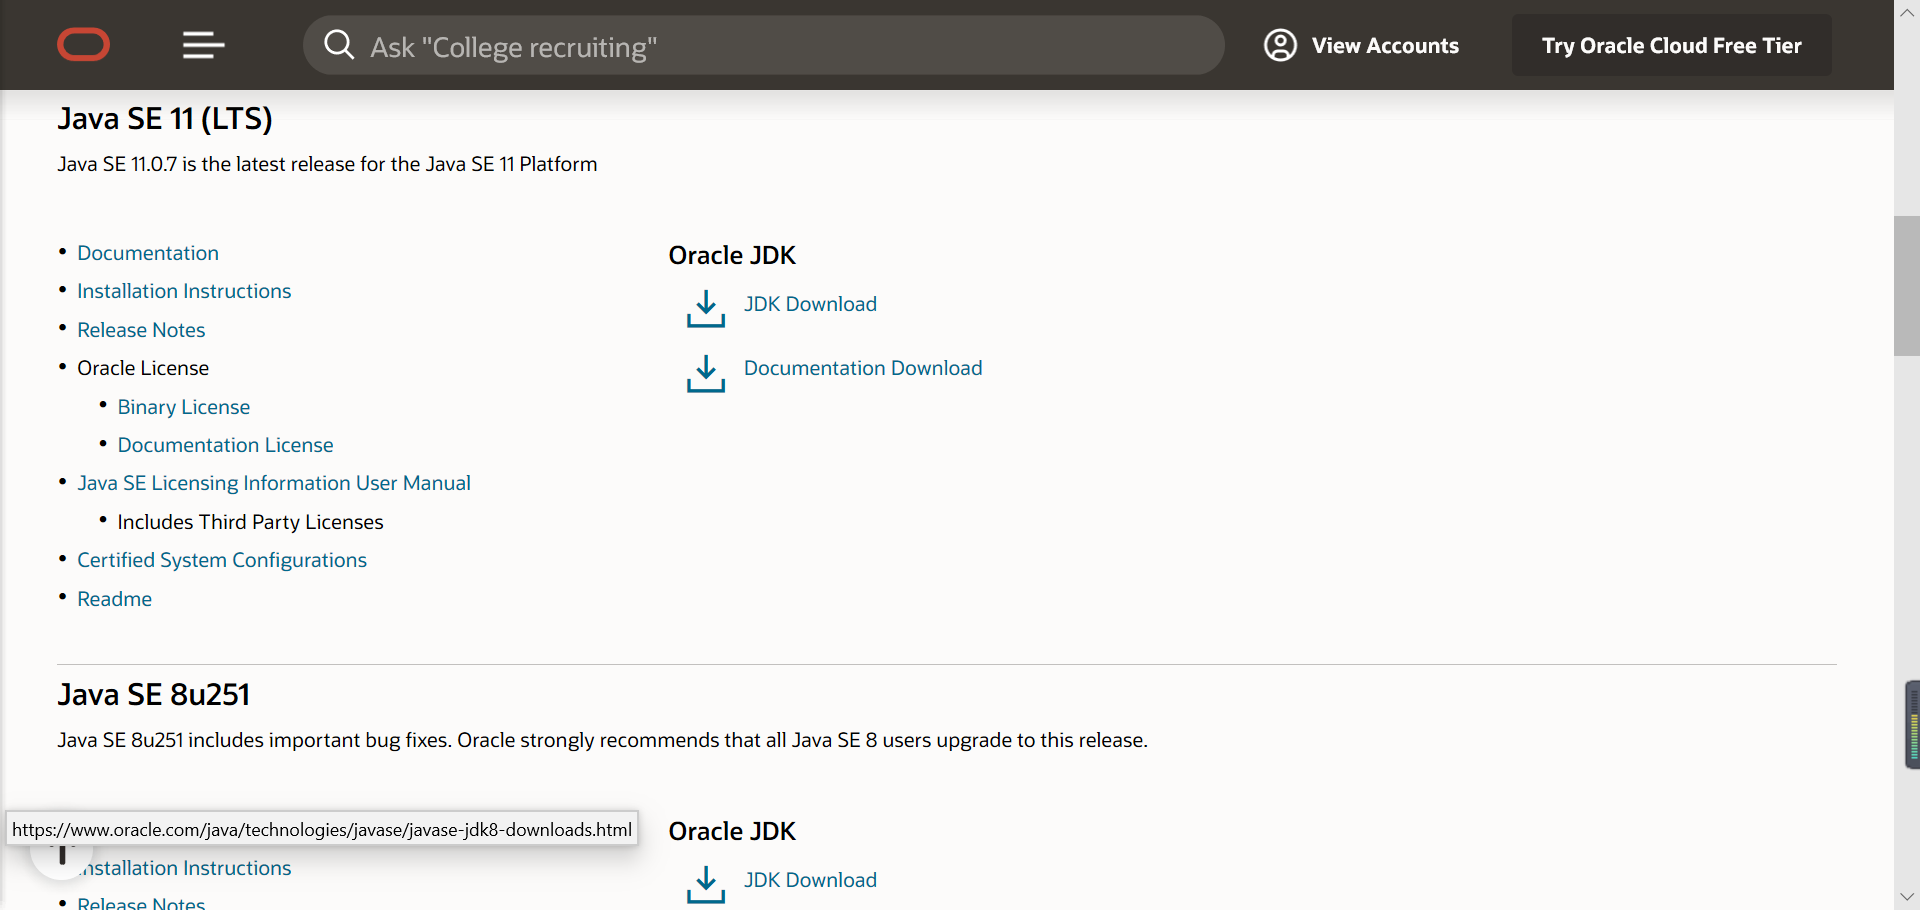
Task: Open the hamburger navigation menu
Action: (203, 45)
